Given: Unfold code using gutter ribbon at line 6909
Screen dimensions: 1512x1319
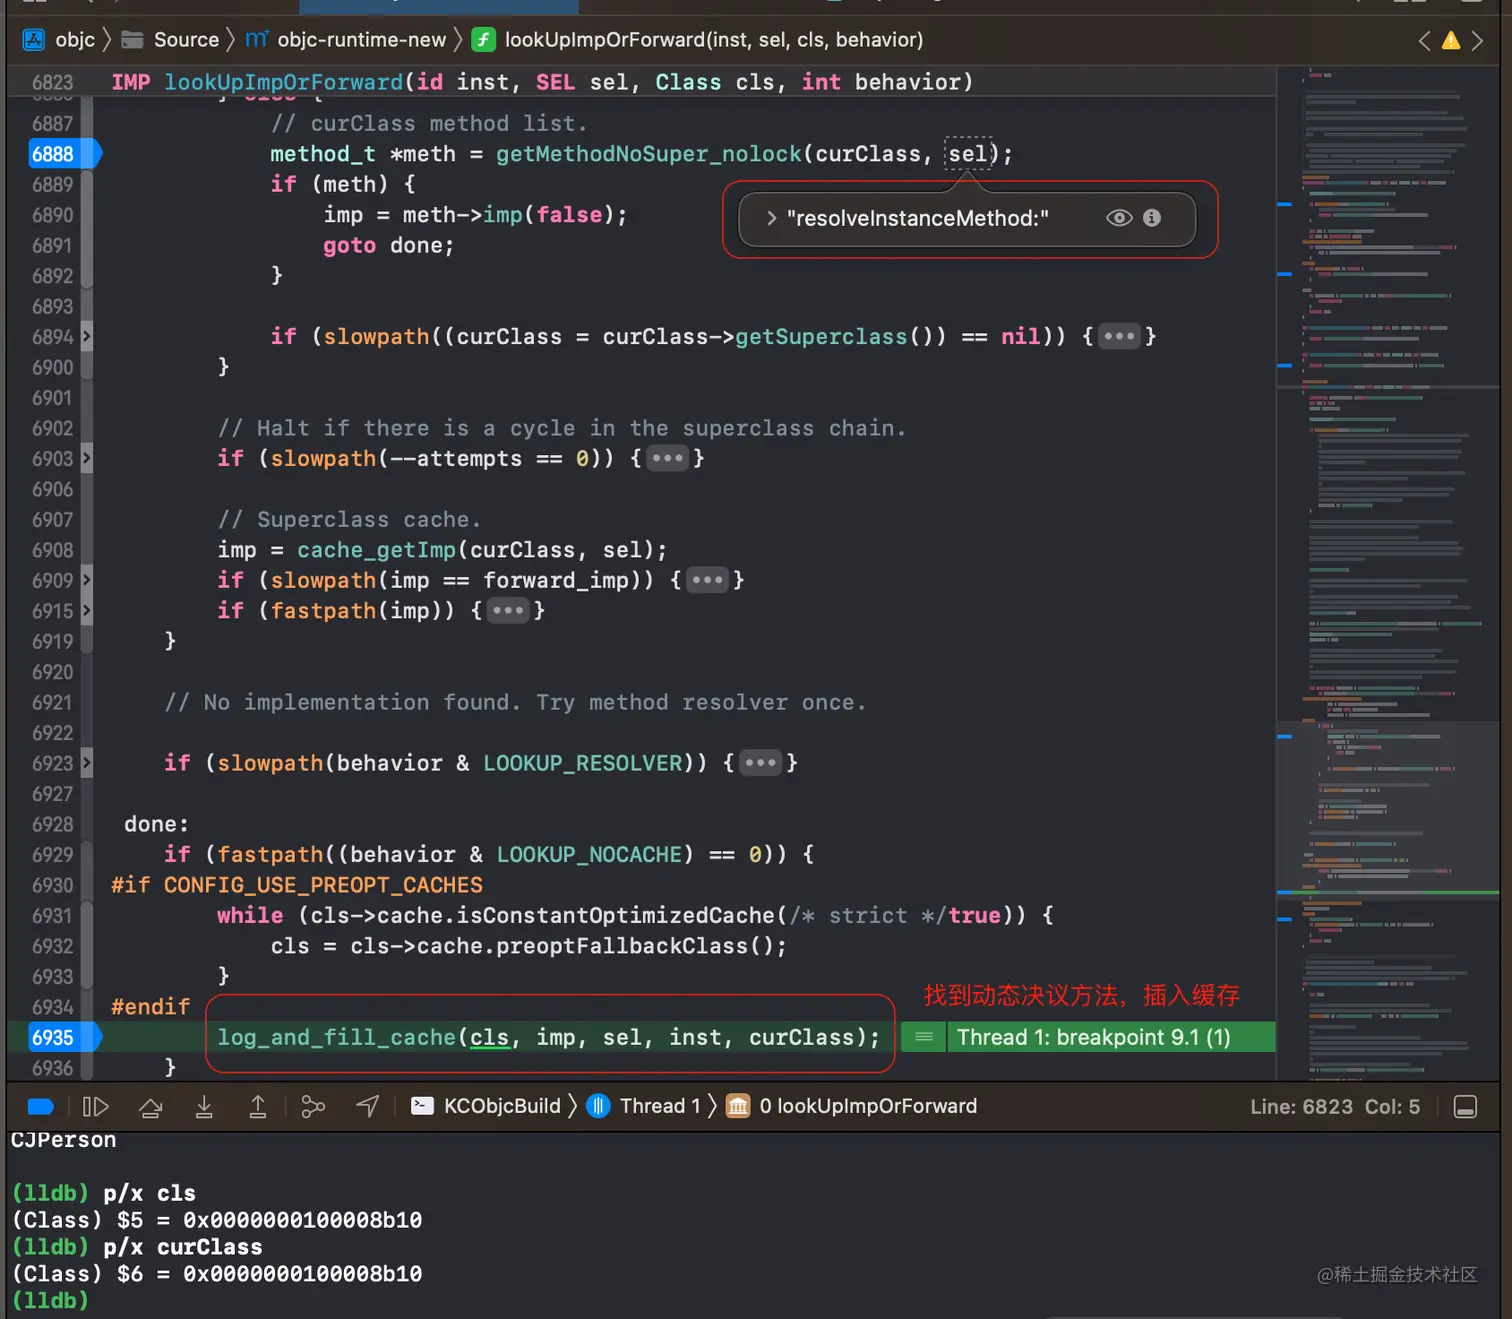Looking at the screenshot, I should click(86, 581).
